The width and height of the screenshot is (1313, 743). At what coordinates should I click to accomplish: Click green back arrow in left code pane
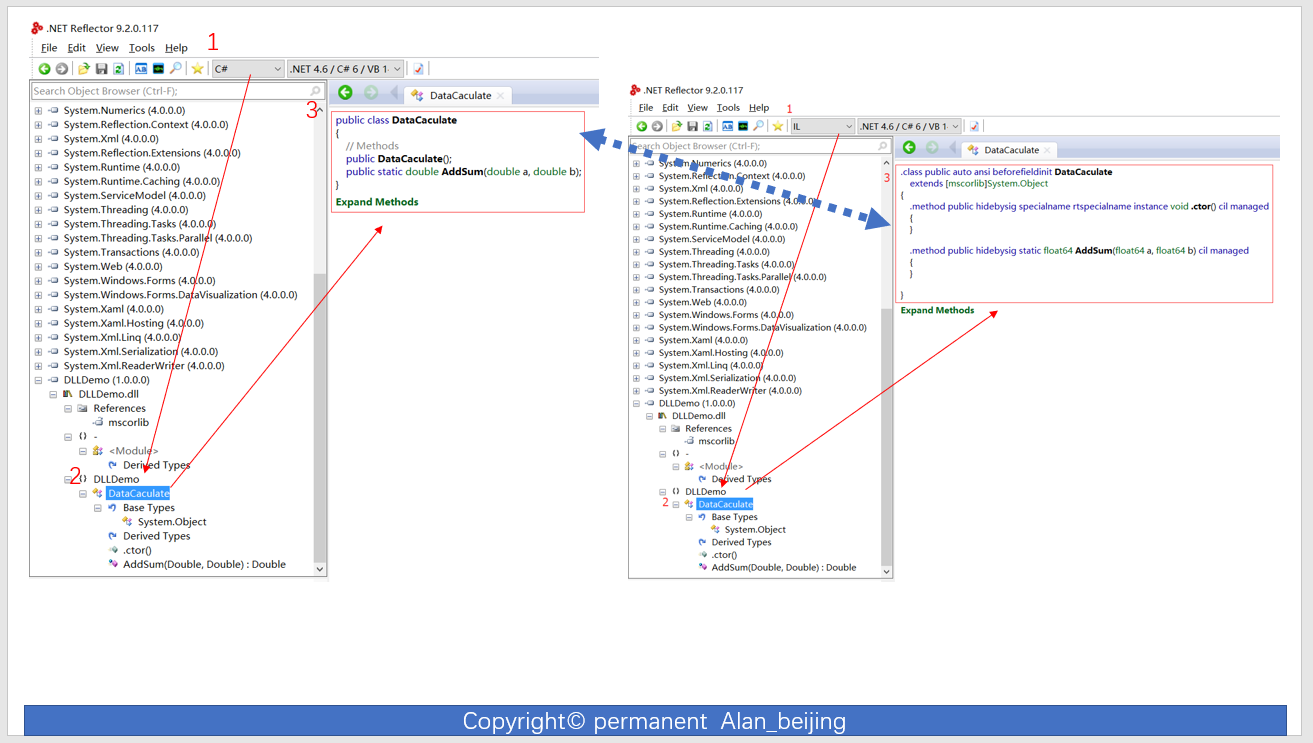(345, 93)
